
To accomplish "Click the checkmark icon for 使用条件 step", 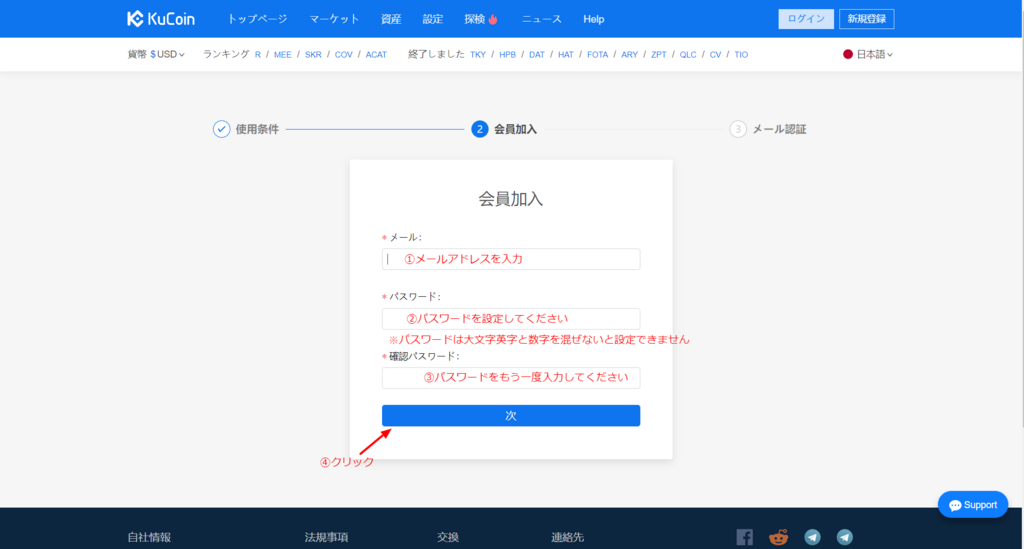I will 222,129.
